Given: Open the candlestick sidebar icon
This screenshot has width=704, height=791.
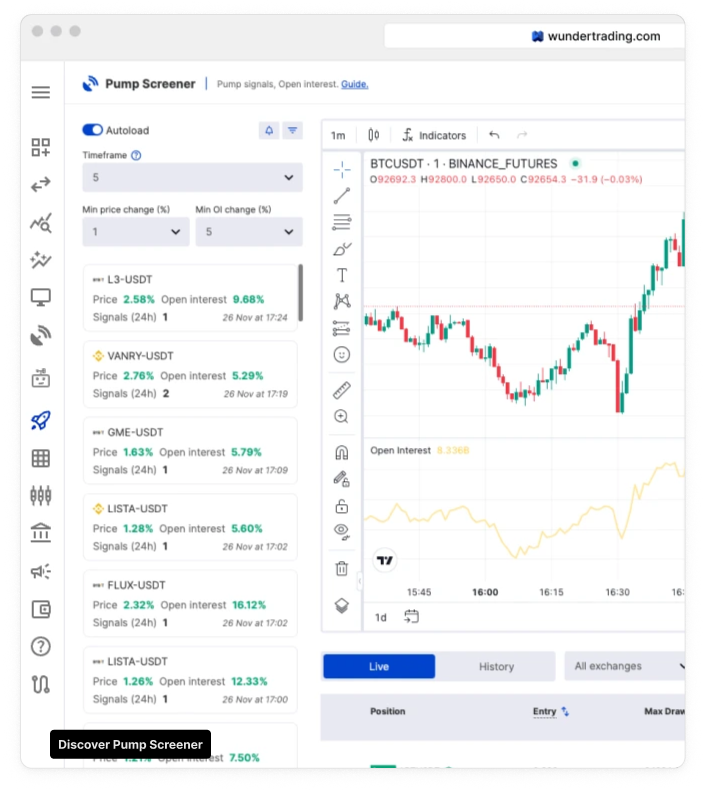Looking at the screenshot, I should pos(41,495).
